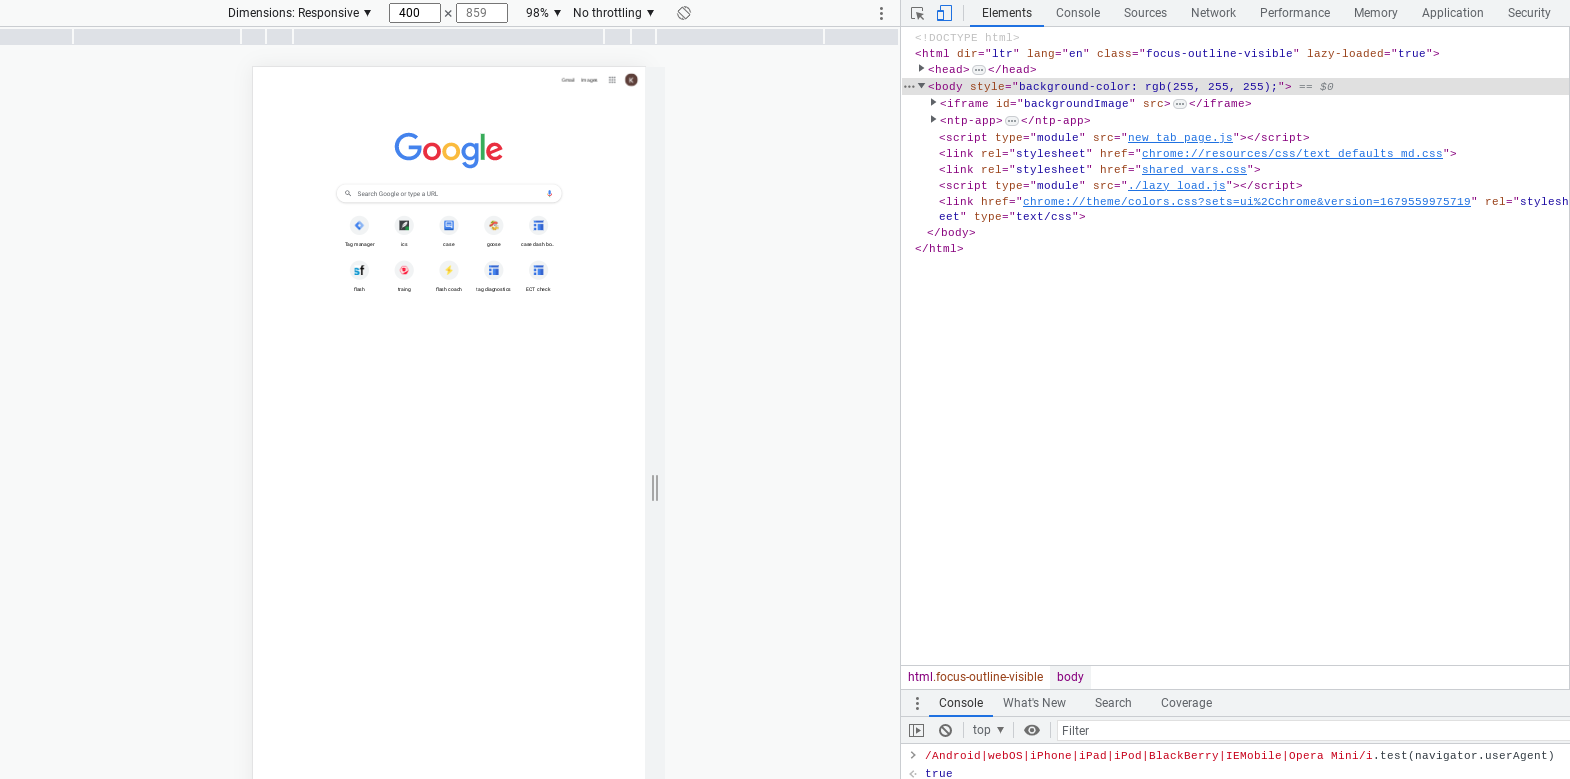Open the console drawer three-dot menu
Viewport: 1570px width, 779px height.
[x=917, y=703]
